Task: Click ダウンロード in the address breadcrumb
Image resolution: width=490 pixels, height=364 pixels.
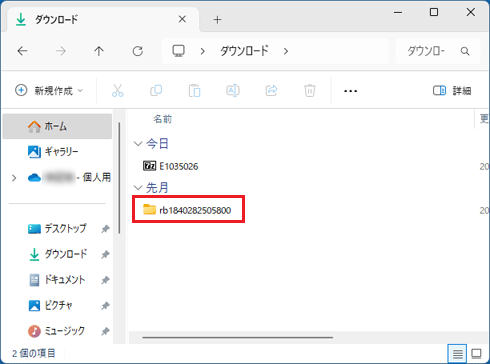Action: coord(244,51)
